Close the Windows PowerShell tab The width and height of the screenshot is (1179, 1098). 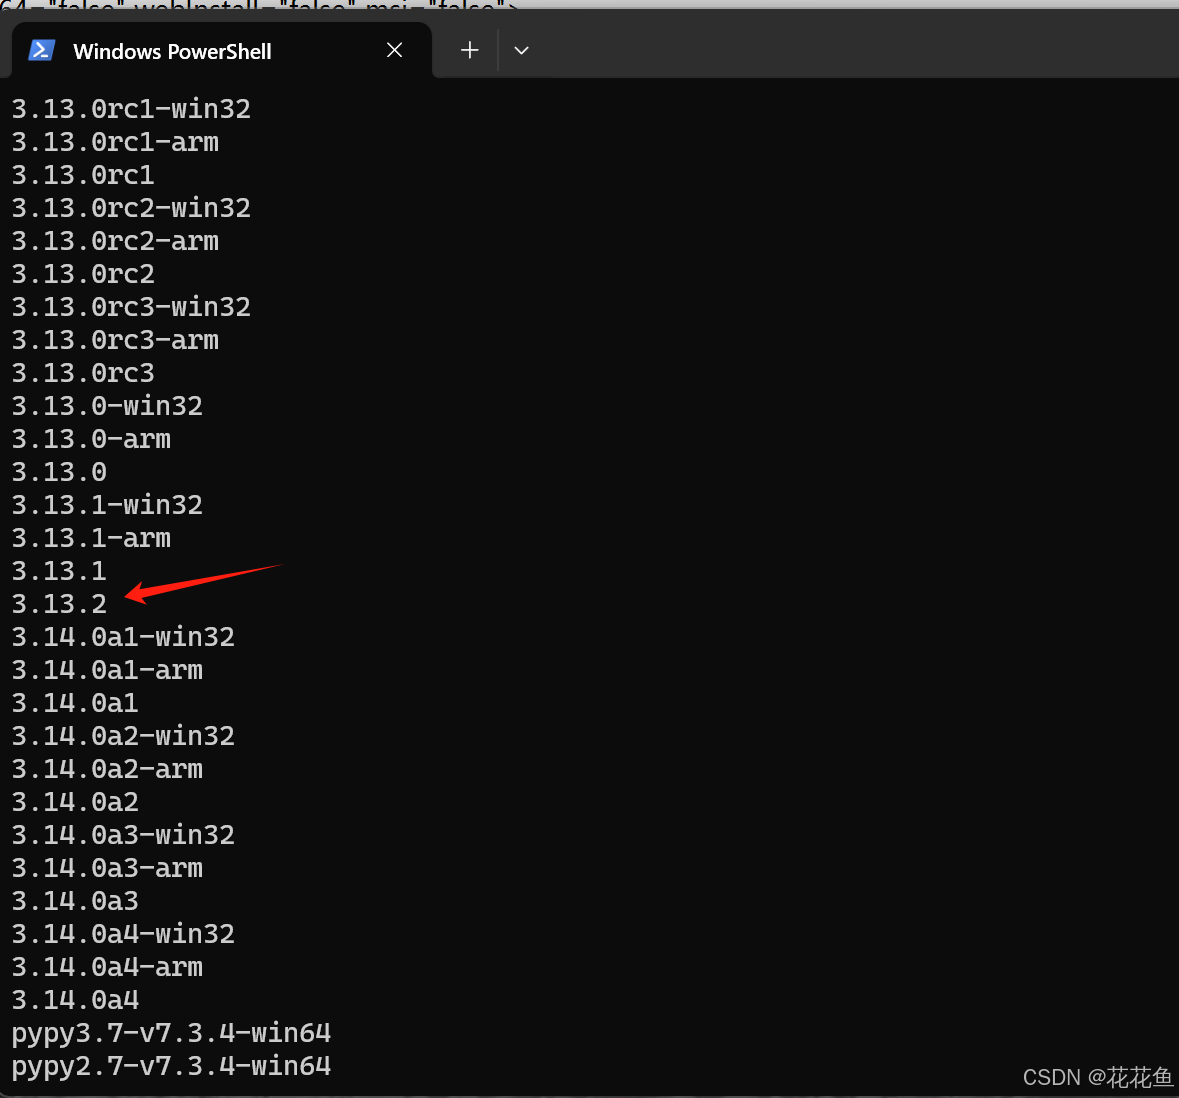click(394, 50)
